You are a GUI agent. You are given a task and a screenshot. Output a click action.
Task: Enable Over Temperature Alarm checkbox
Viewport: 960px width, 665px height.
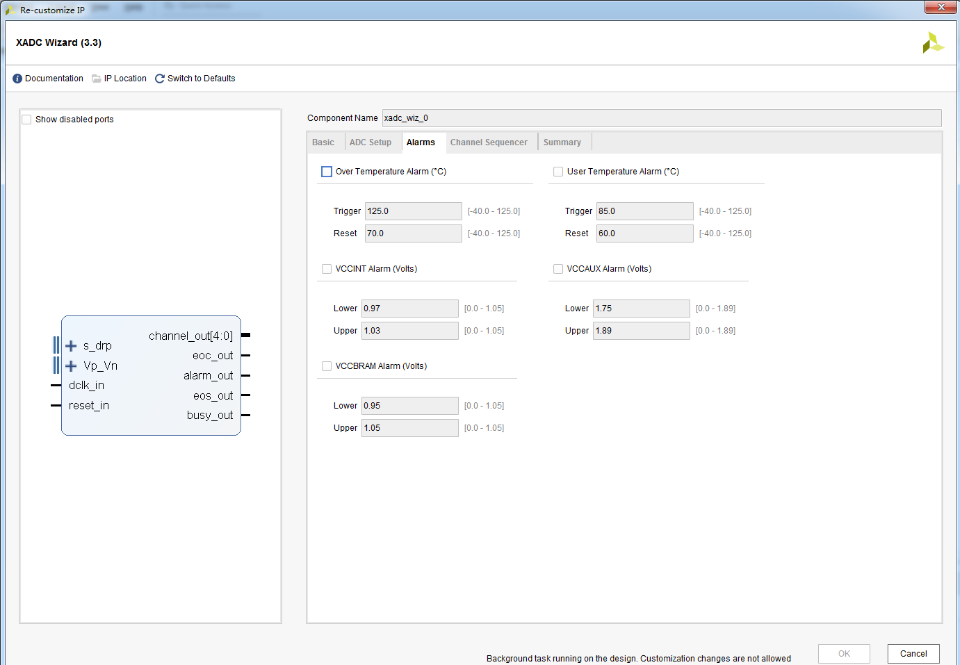pos(326,171)
